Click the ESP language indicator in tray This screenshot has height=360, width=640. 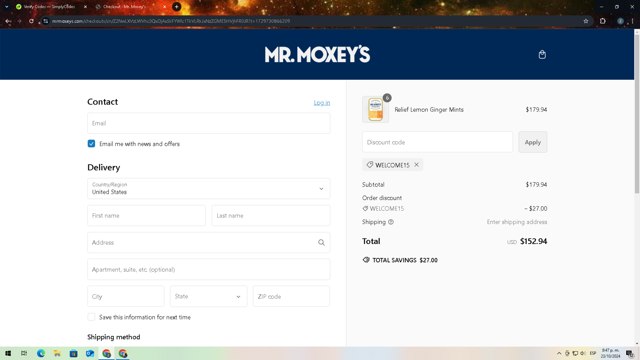point(593,353)
